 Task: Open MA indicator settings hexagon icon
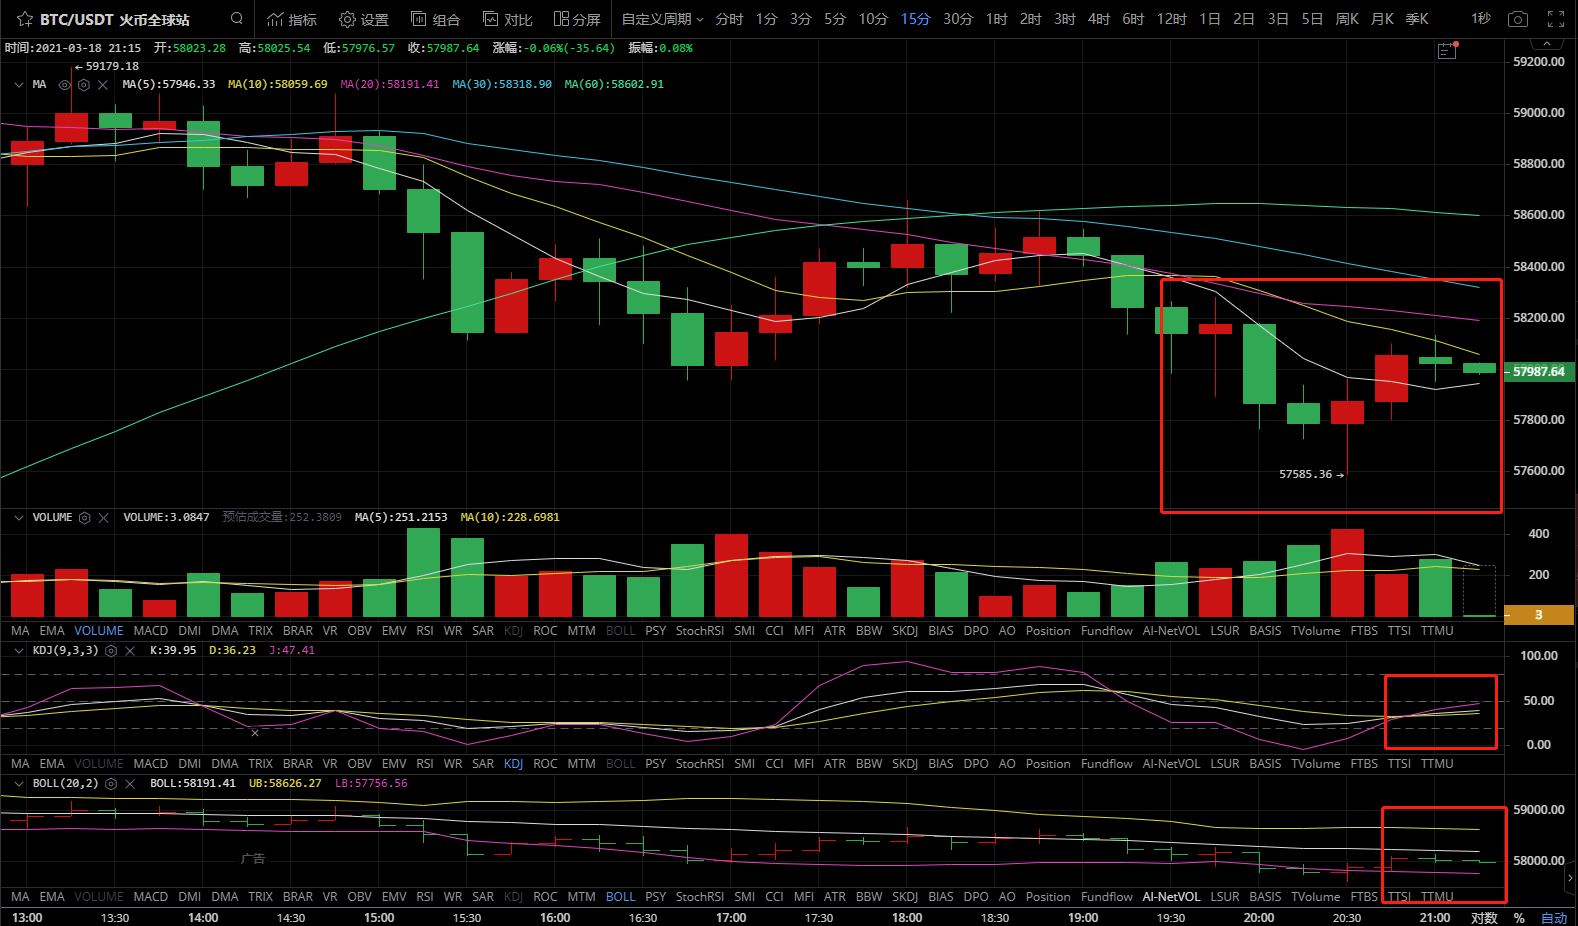coord(84,85)
